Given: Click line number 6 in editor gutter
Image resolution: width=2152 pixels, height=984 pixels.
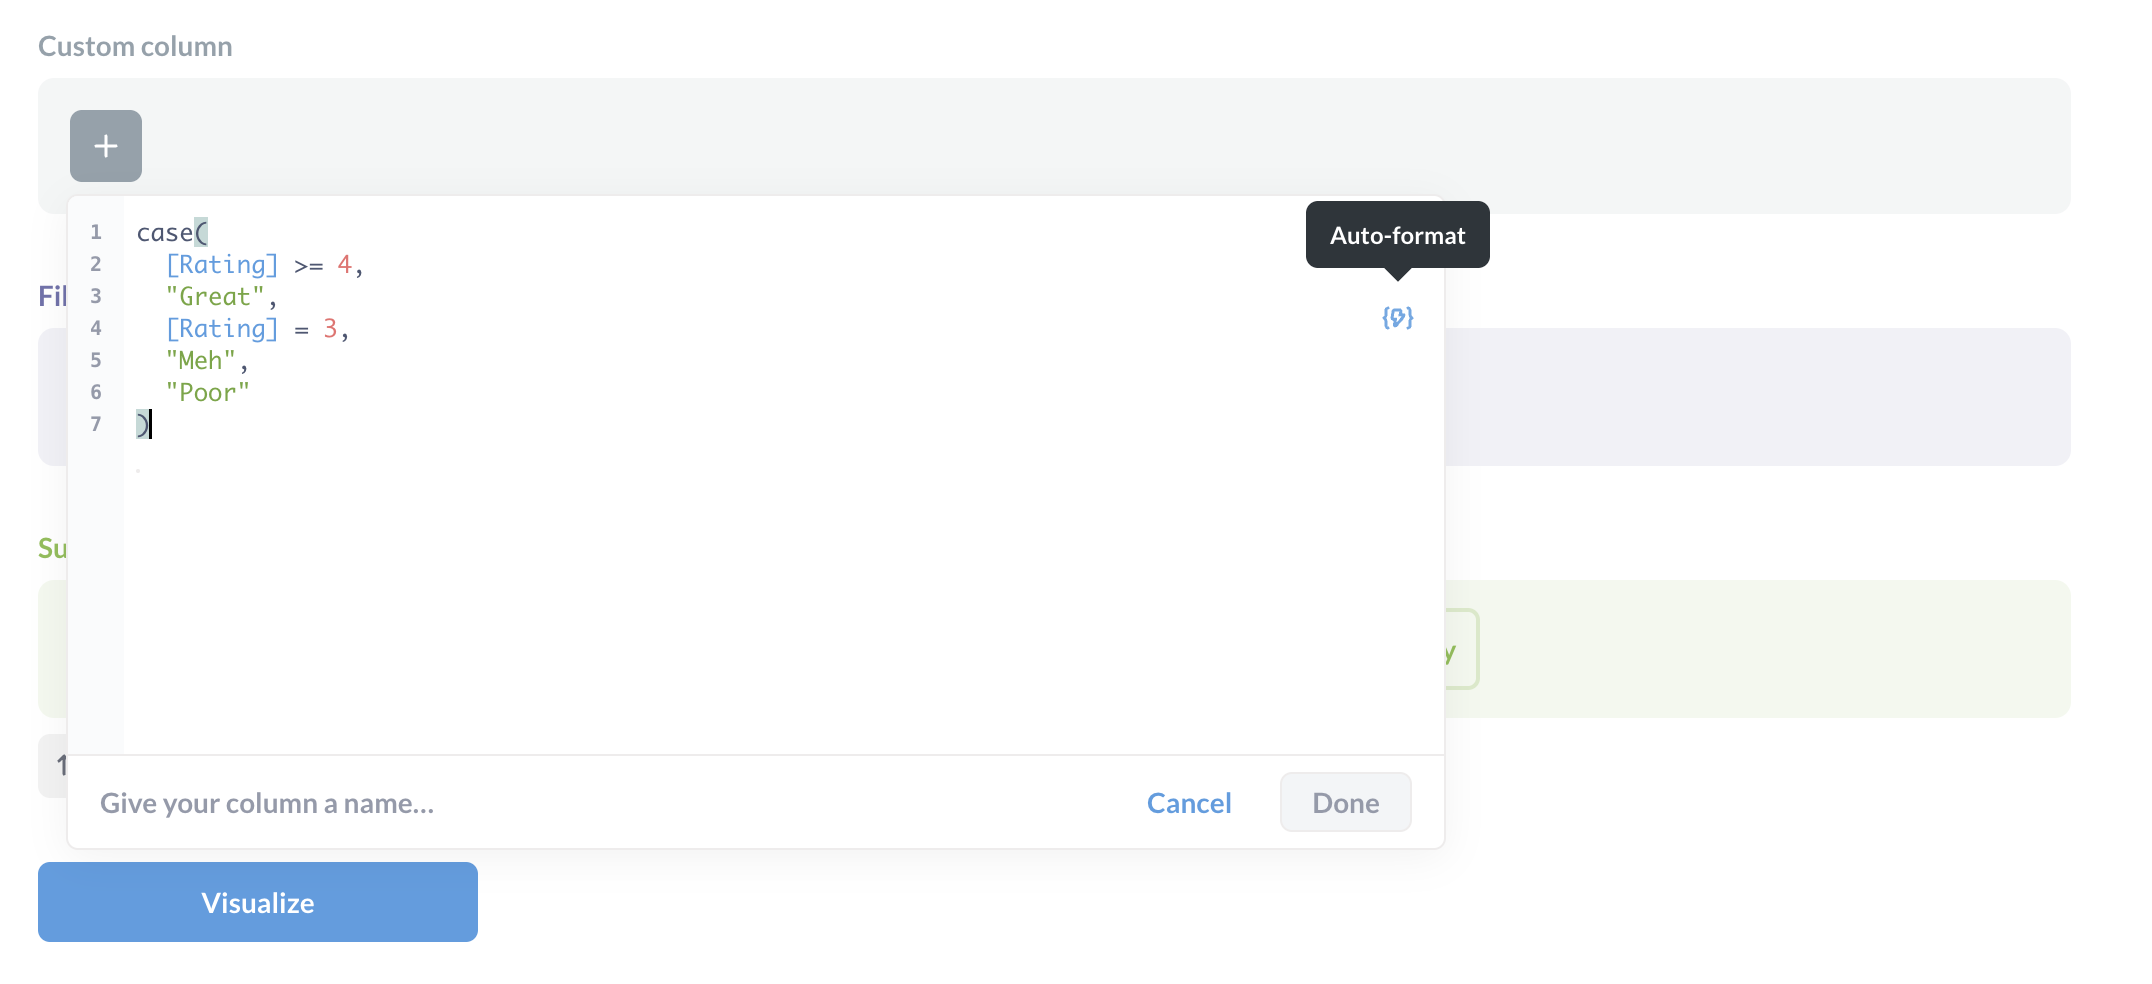Looking at the screenshot, I should click(96, 393).
